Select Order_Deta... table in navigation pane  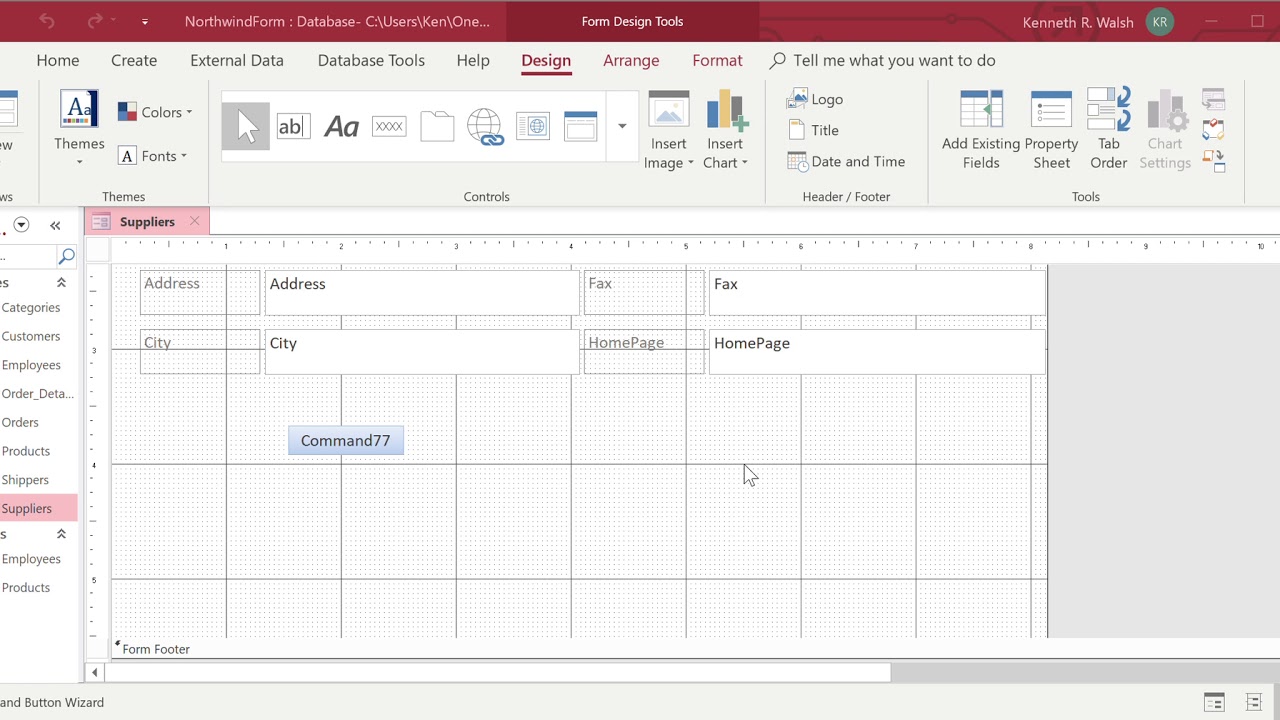(x=38, y=393)
